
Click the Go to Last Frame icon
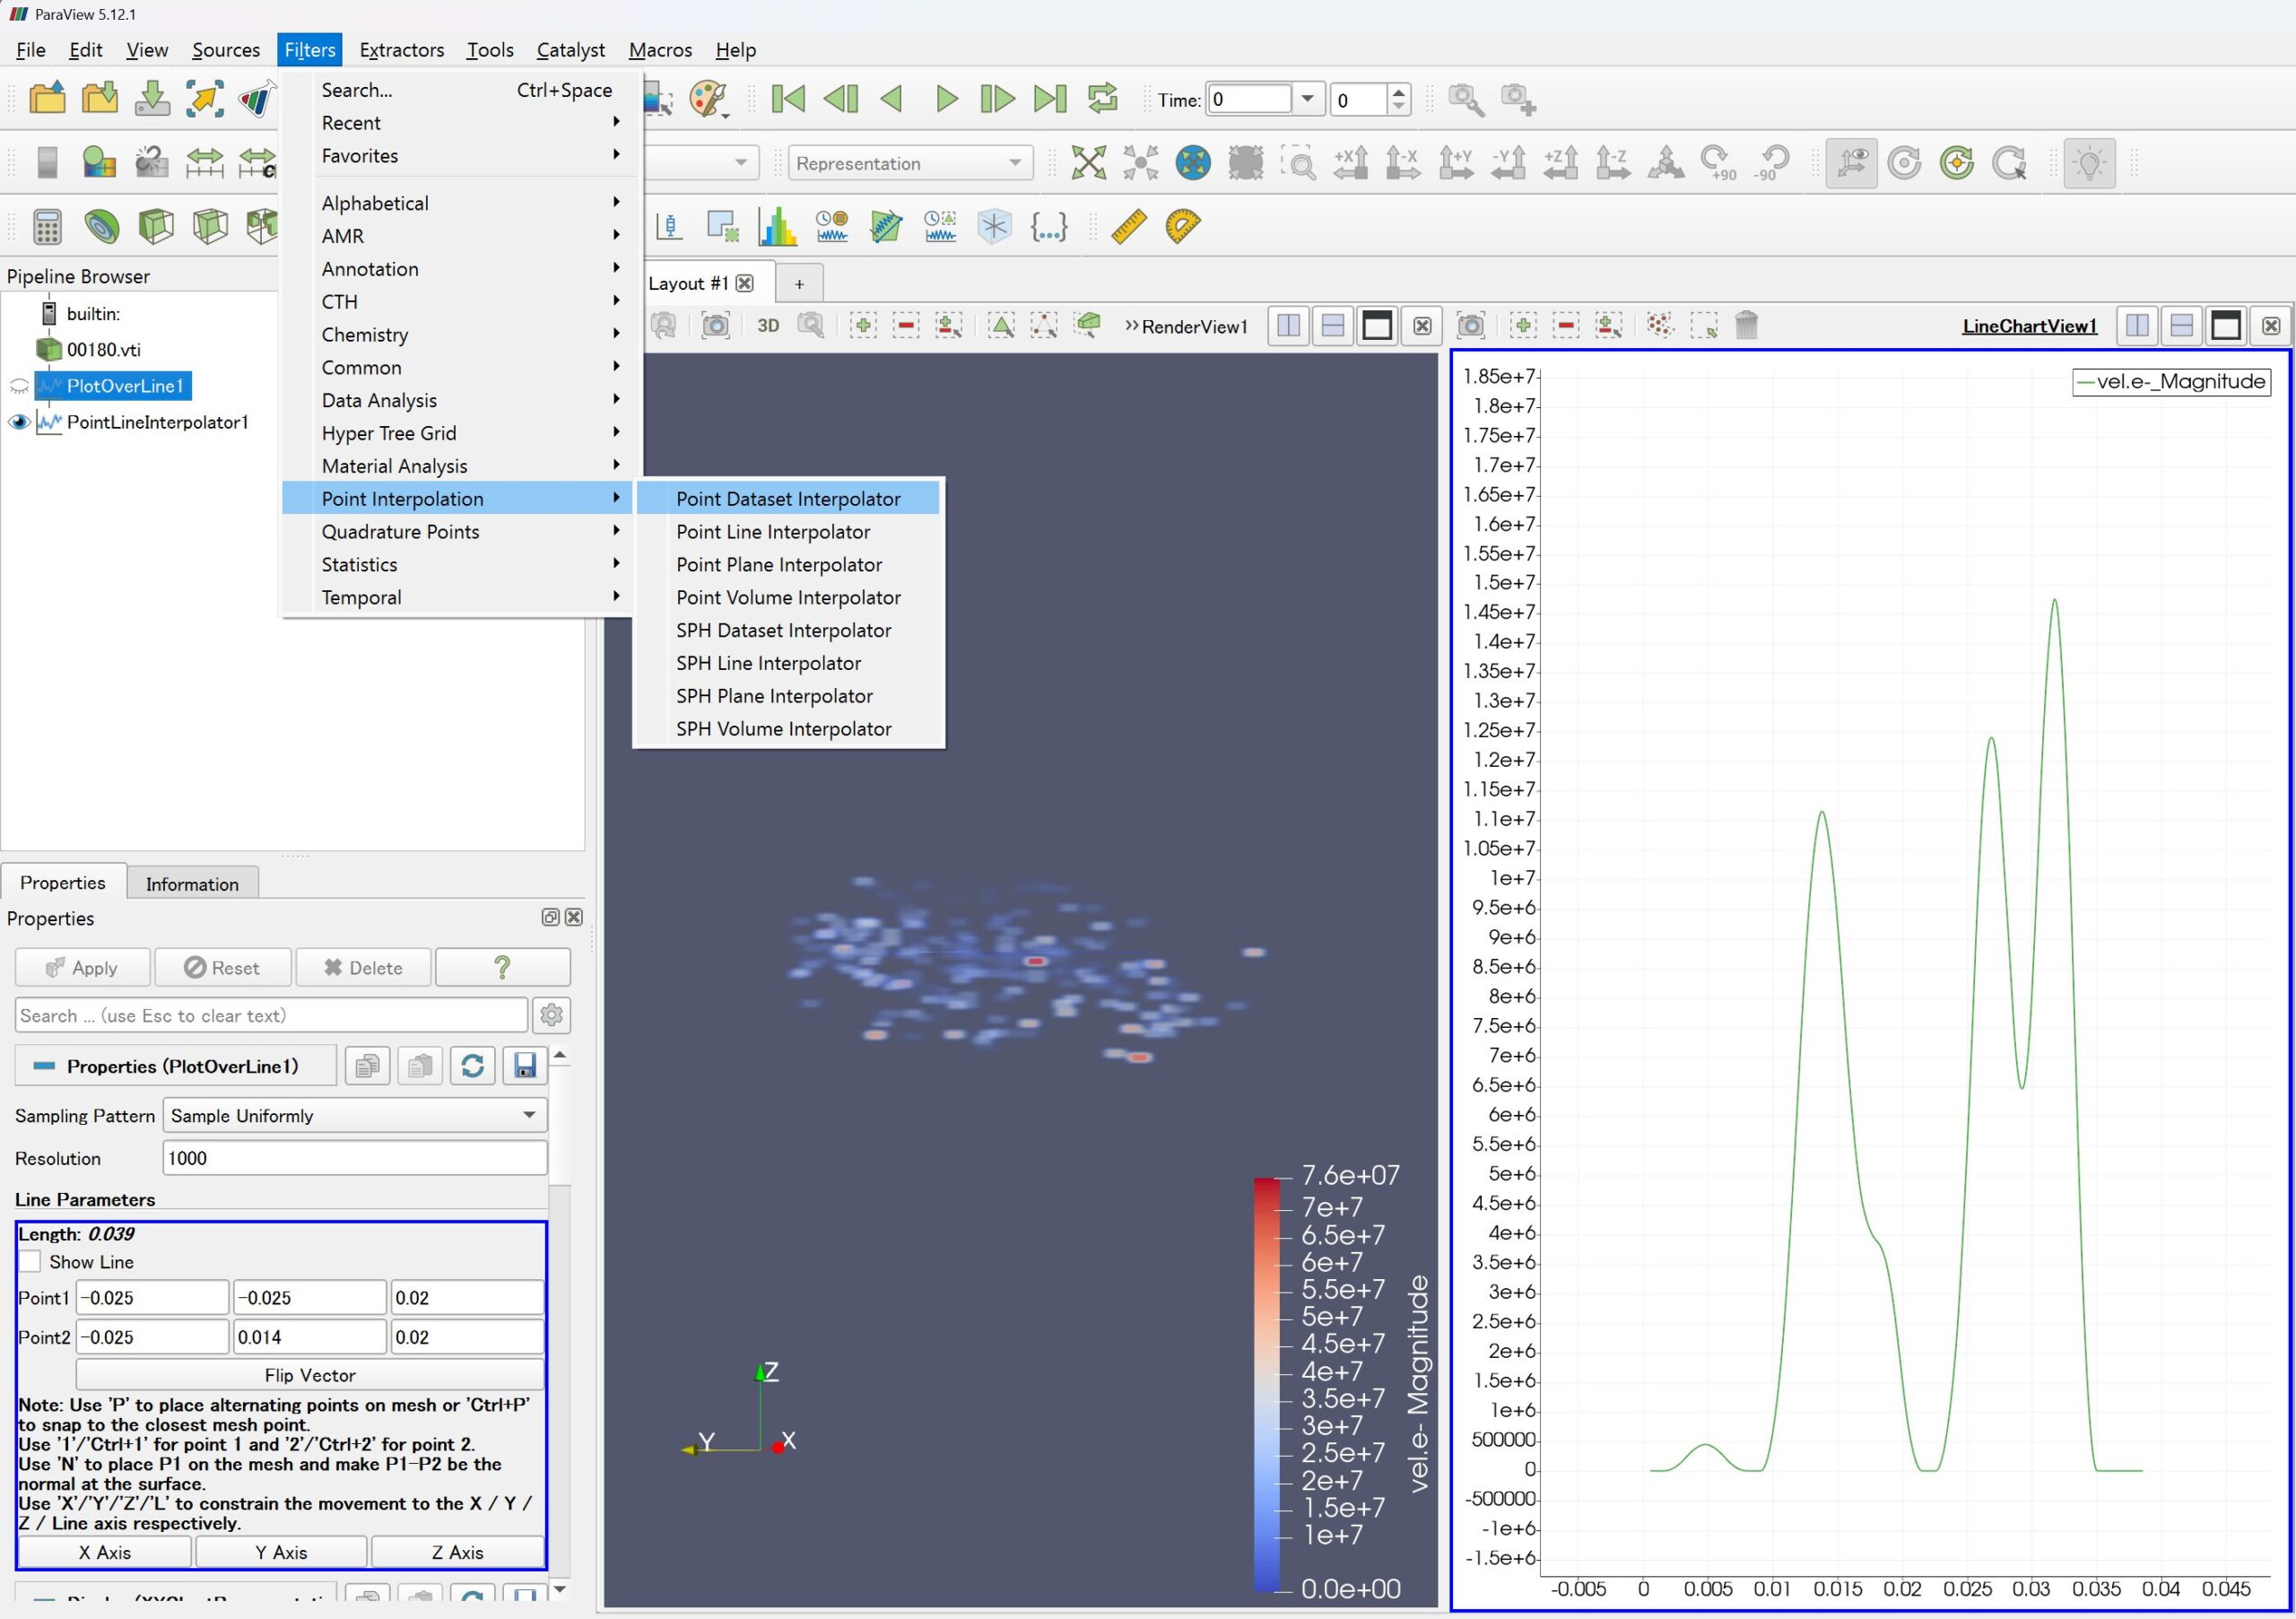point(1050,99)
